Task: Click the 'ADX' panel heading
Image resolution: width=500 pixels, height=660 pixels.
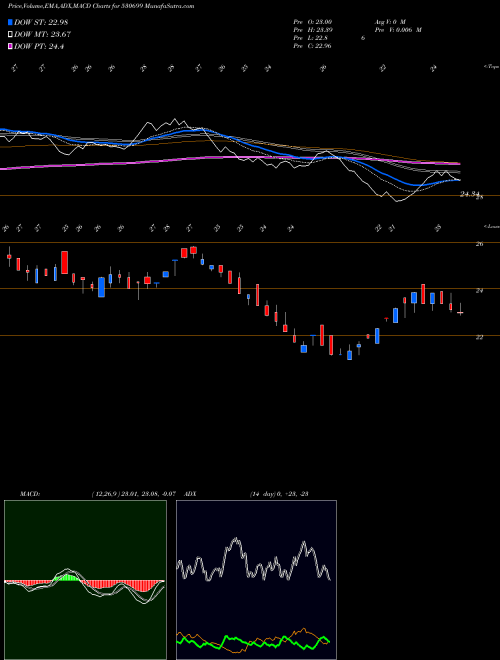Action: [190, 494]
